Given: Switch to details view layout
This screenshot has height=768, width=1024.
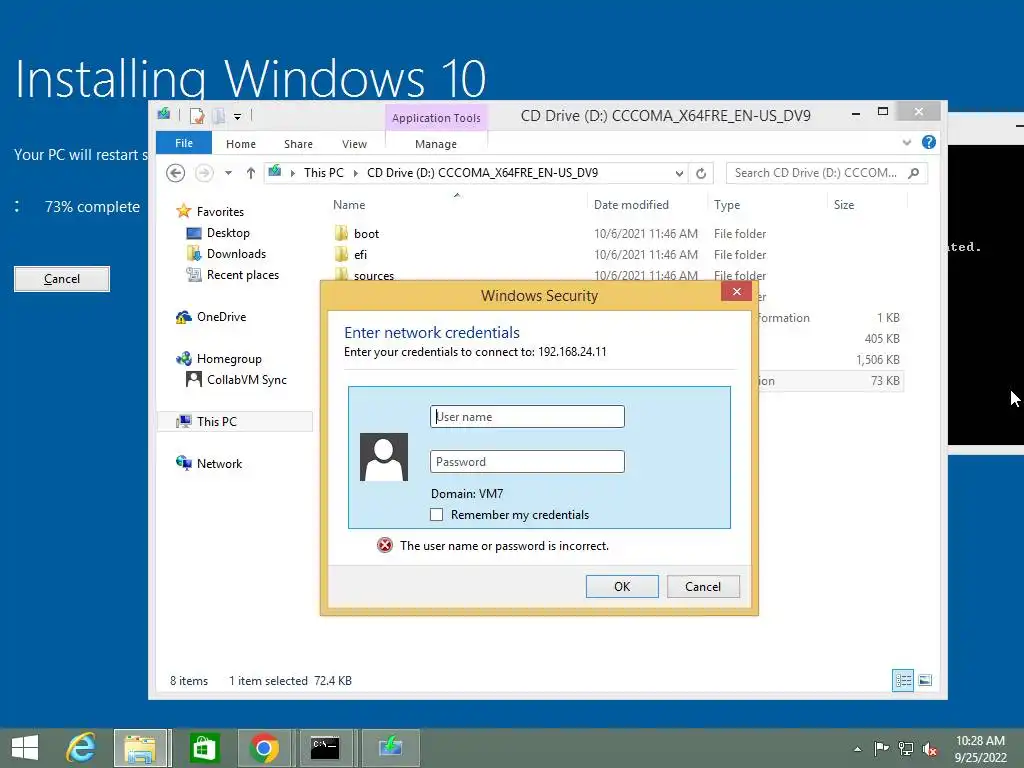Looking at the screenshot, I should (903, 680).
